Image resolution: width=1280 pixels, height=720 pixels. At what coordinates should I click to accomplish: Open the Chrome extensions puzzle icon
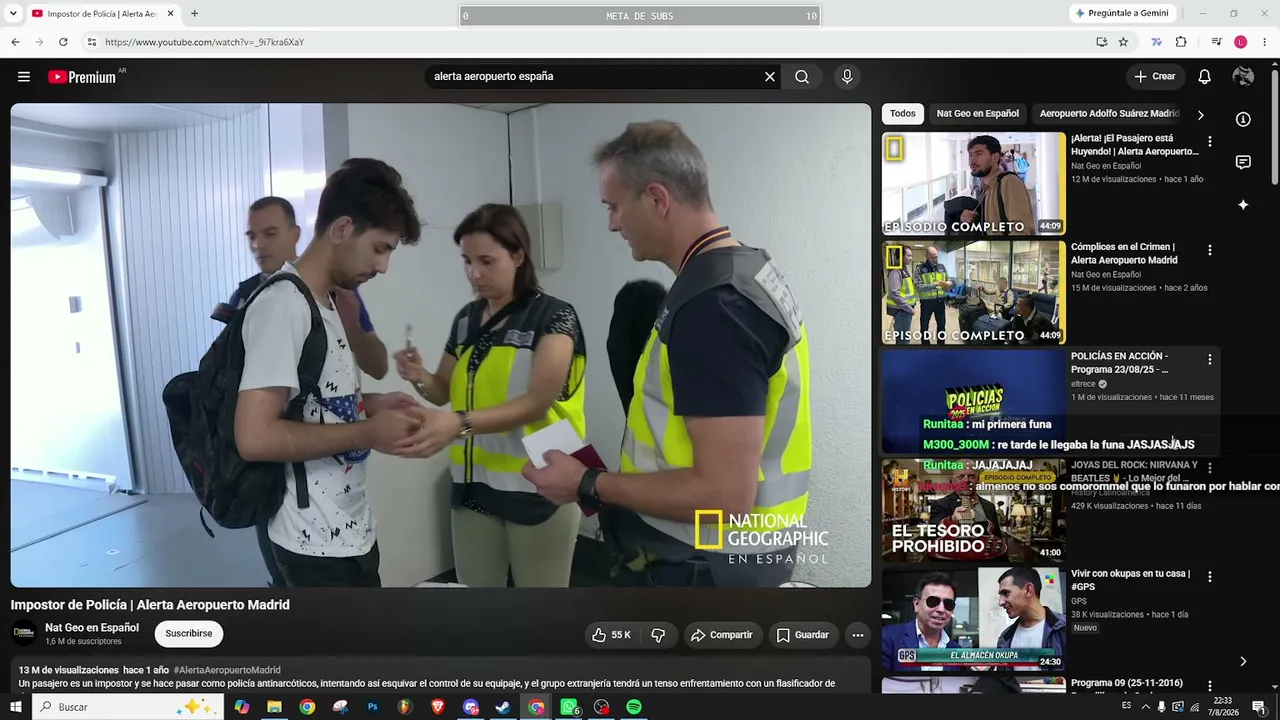tap(1181, 42)
